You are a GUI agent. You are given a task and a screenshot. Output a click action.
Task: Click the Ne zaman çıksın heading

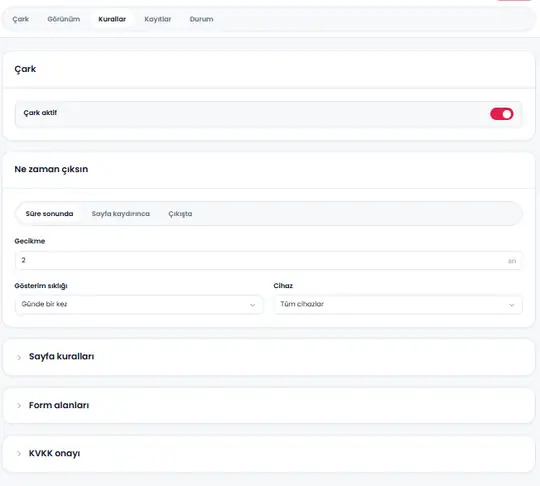point(51,169)
